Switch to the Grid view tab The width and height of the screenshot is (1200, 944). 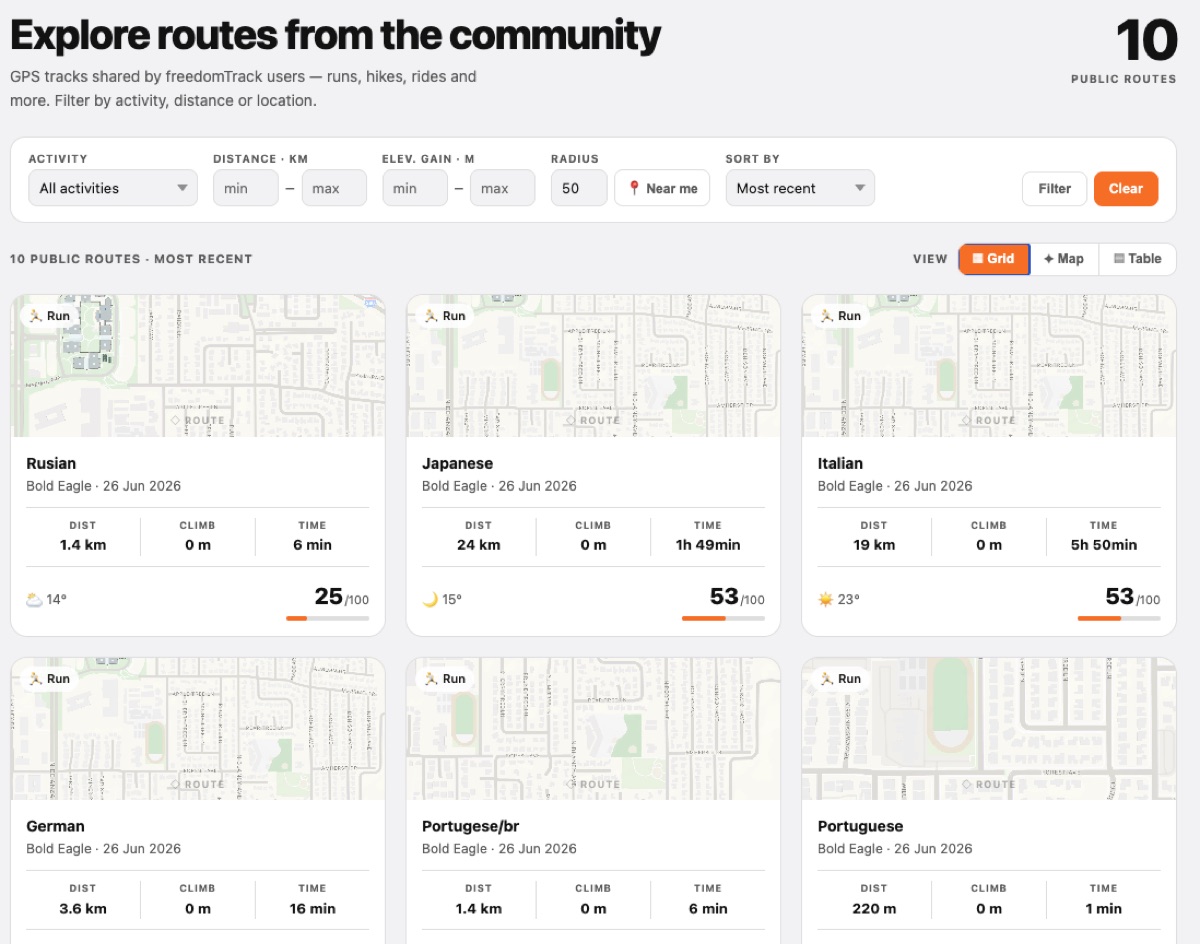(x=994, y=258)
